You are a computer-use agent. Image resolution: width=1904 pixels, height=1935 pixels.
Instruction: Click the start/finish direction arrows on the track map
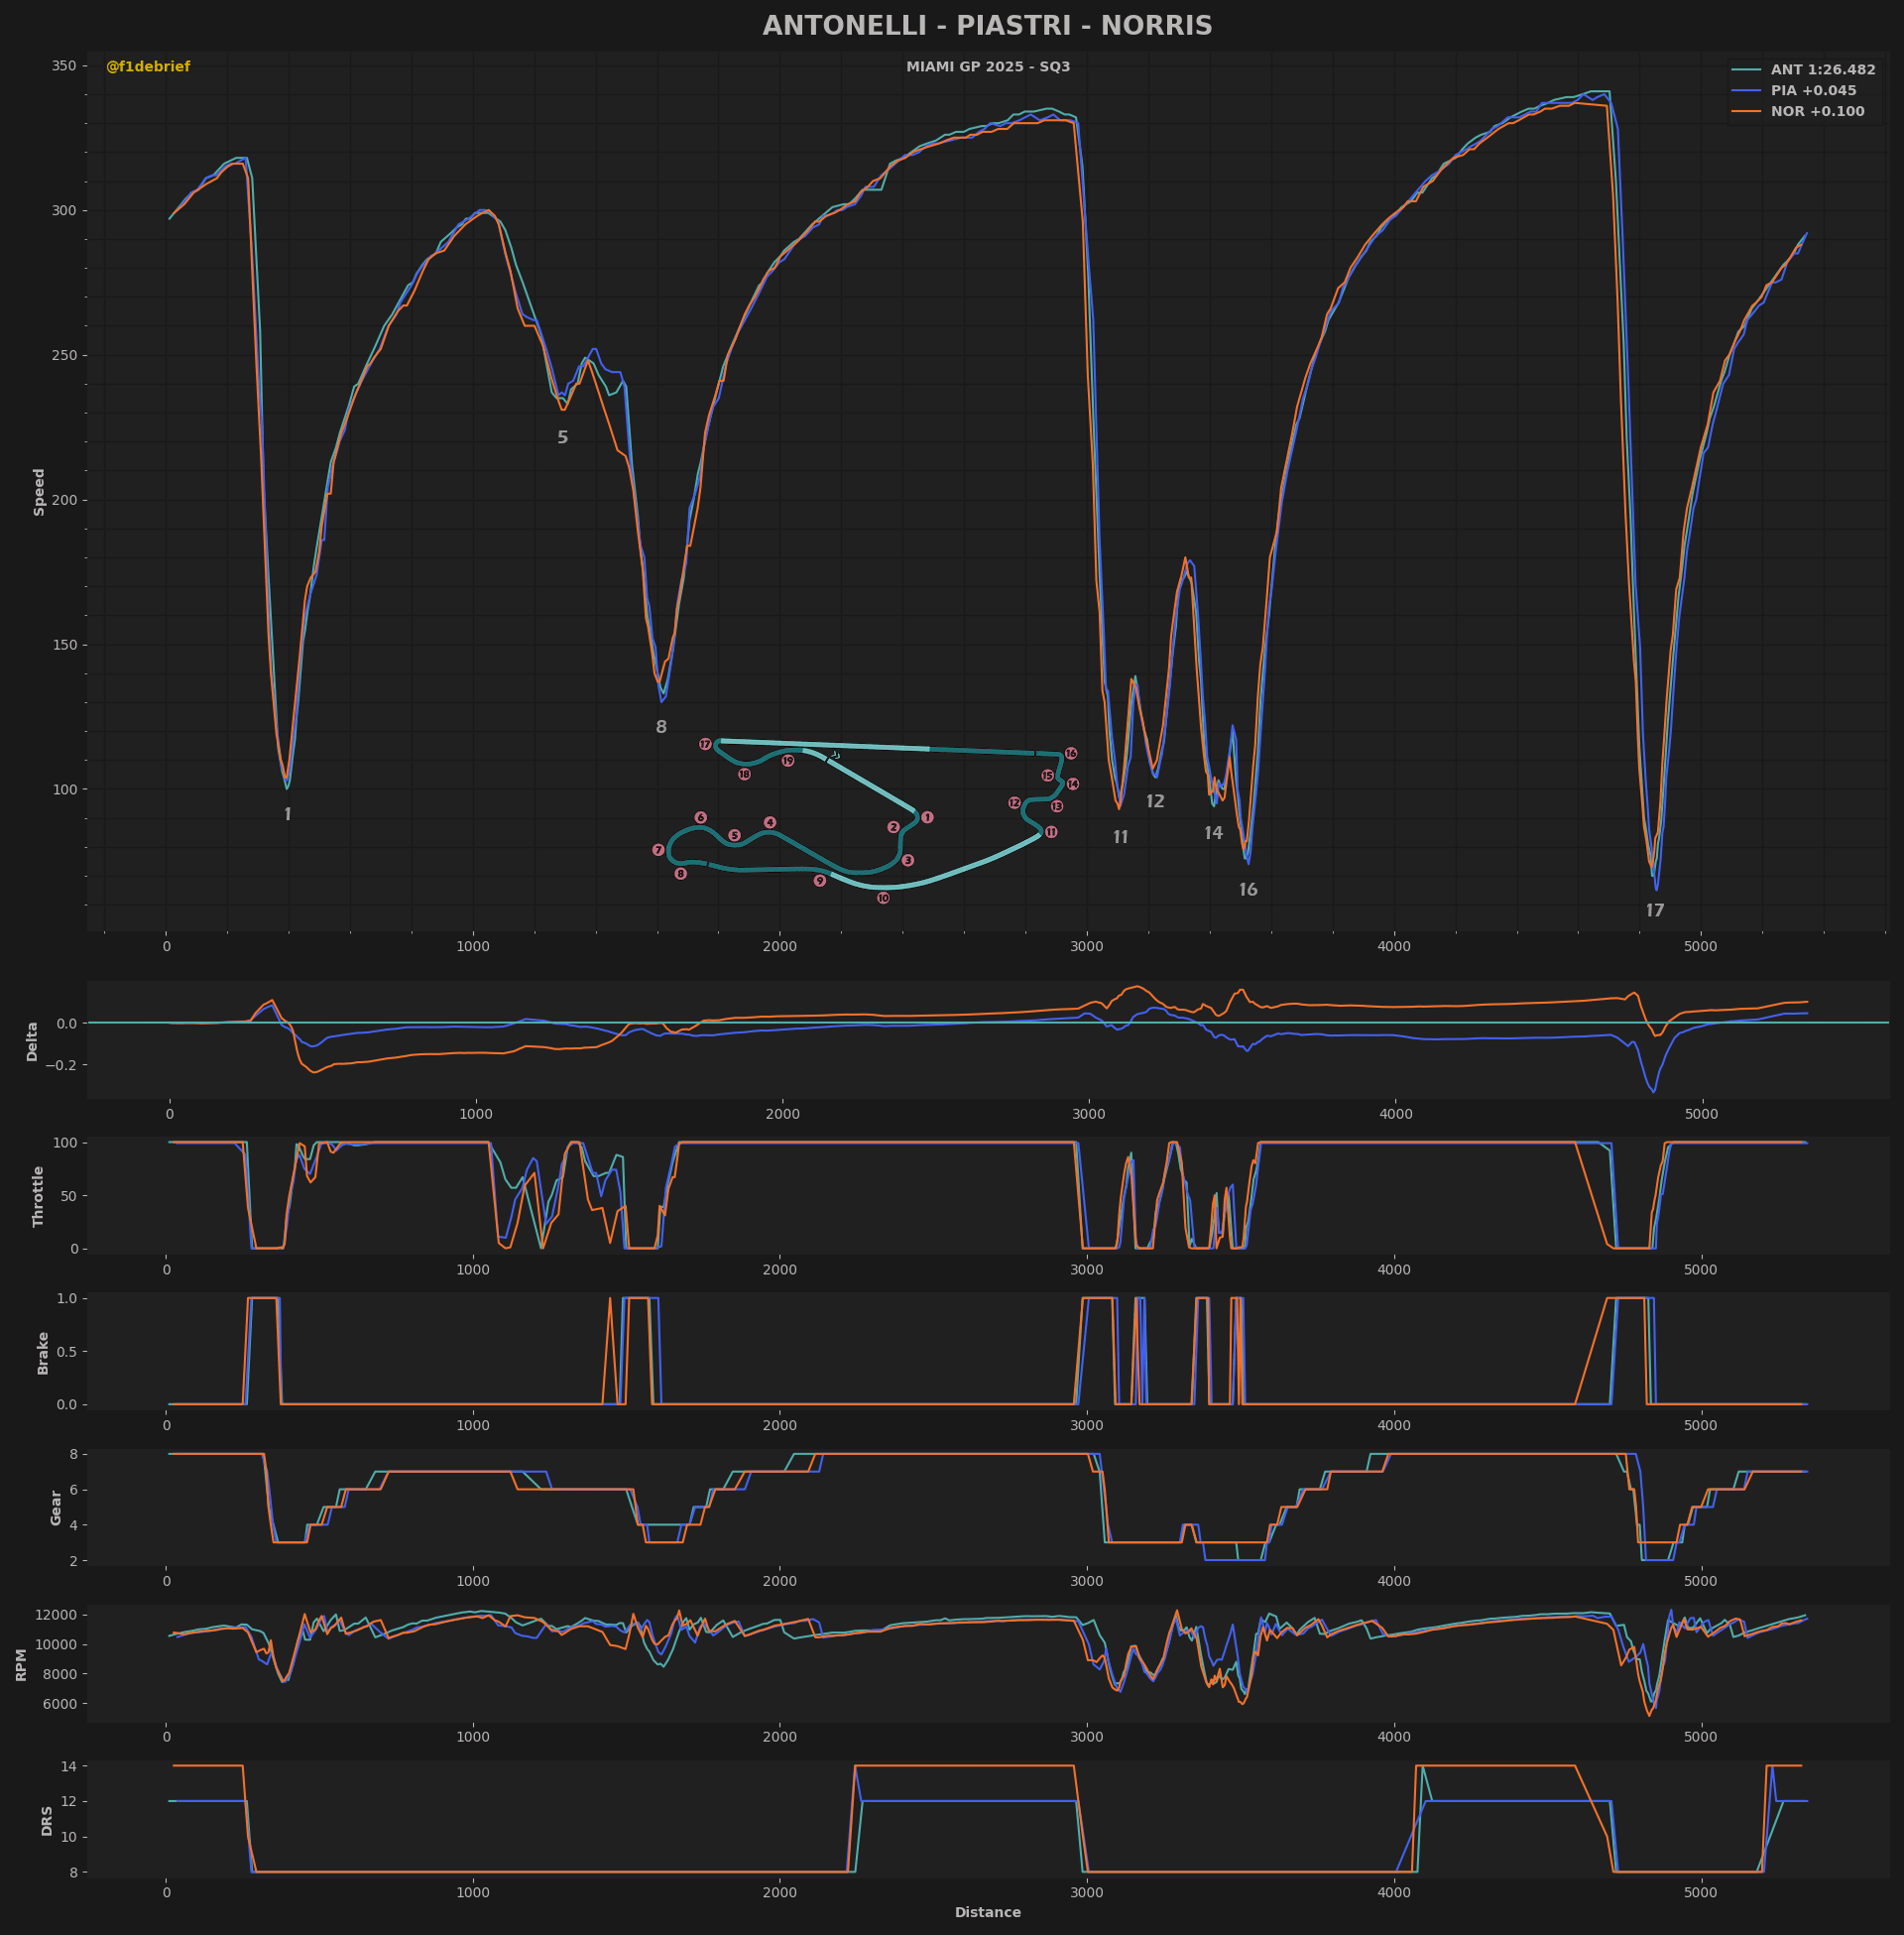[x=834, y=755]
